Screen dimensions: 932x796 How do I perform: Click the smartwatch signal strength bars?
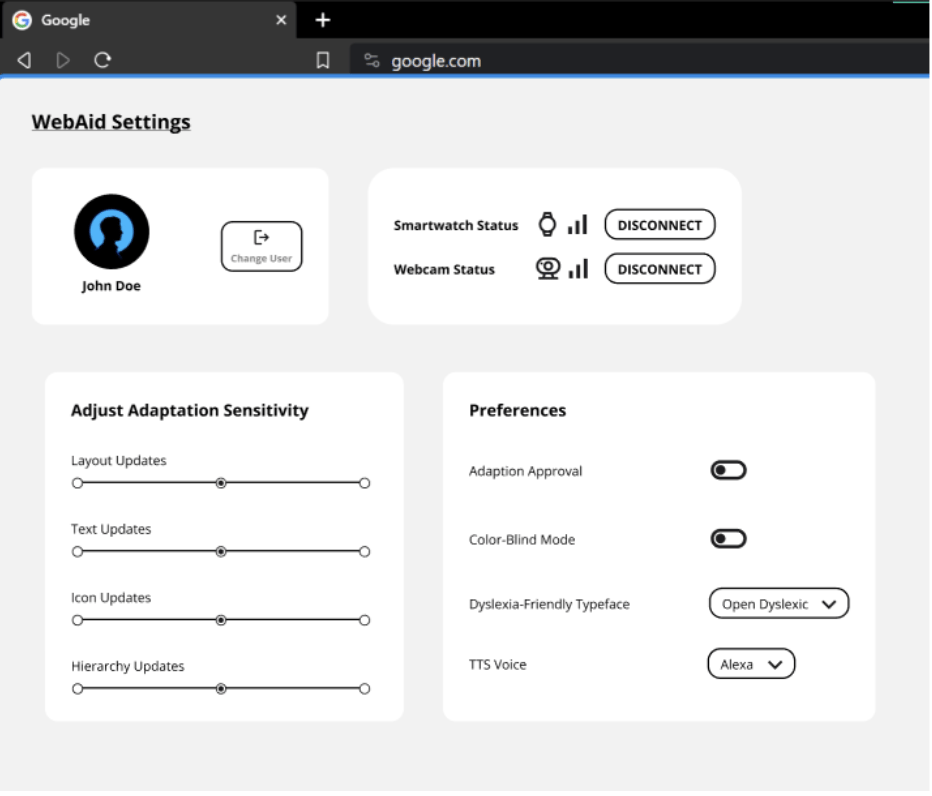578,225
